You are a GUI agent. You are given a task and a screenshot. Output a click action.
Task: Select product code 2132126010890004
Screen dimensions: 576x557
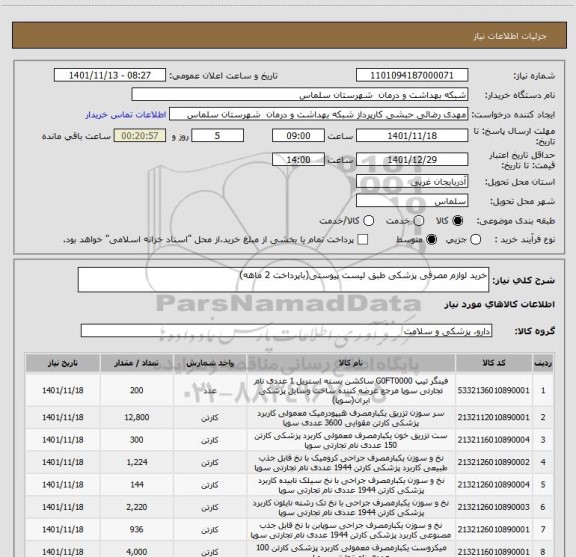[494, 485]
